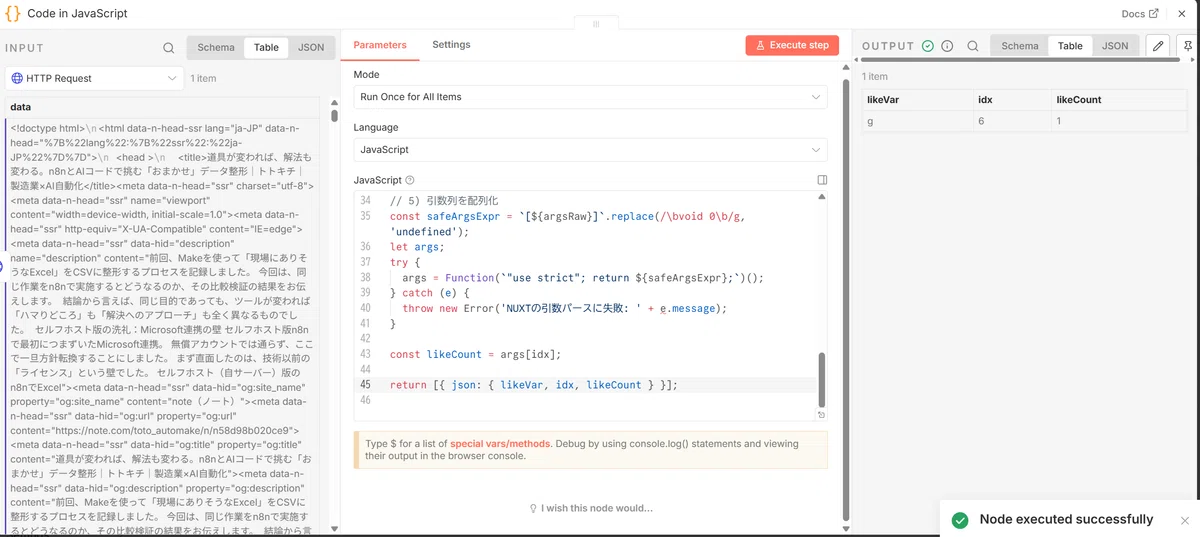Click the '1 item' count in OUTPUT

click(x=875, y=76)
